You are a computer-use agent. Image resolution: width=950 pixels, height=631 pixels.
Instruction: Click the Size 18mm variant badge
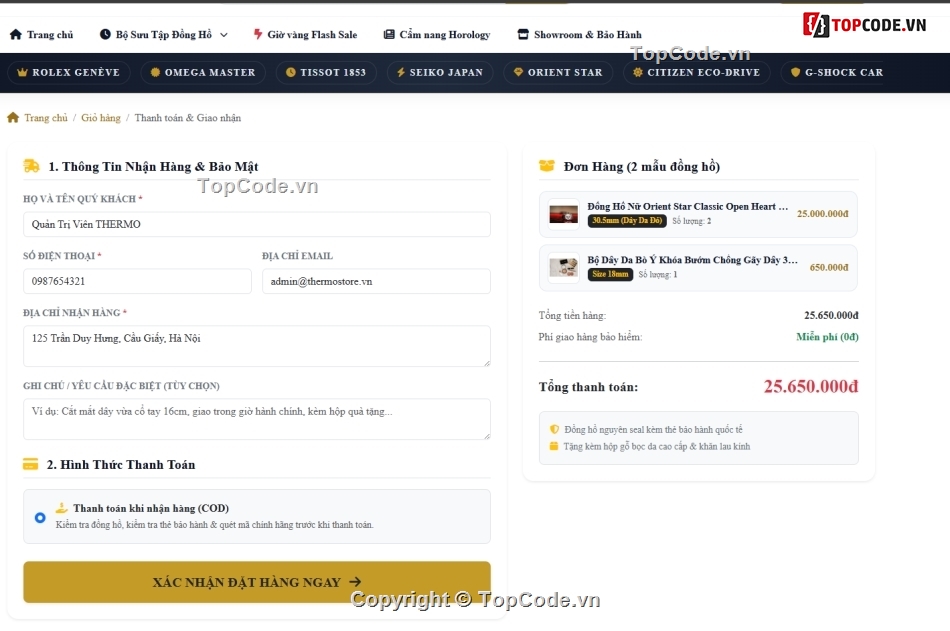(610, 275)
